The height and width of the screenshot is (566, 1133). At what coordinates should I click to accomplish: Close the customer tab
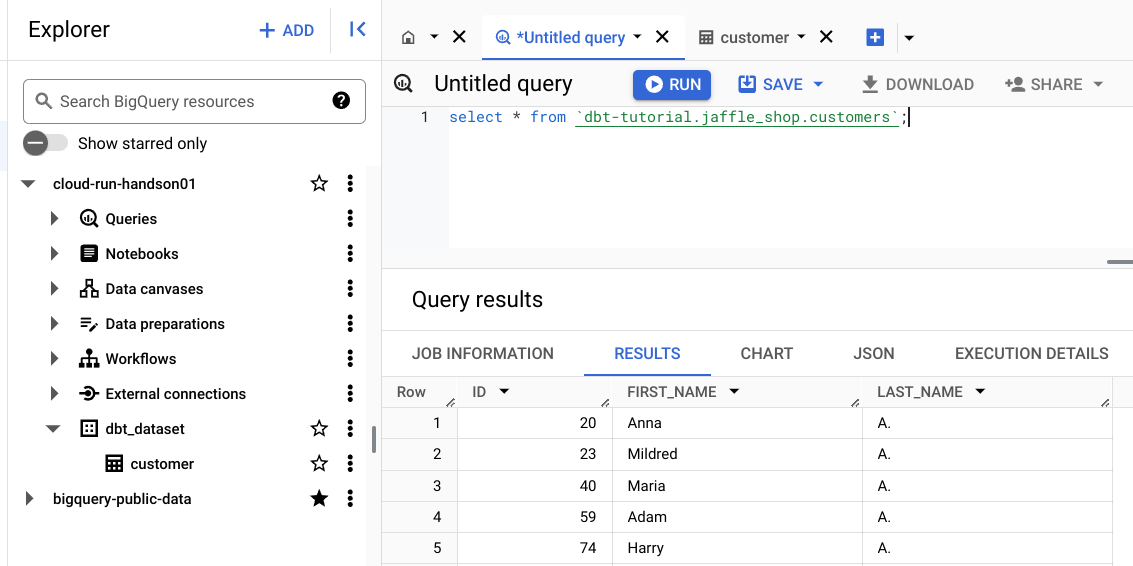[x=826, y=37]
